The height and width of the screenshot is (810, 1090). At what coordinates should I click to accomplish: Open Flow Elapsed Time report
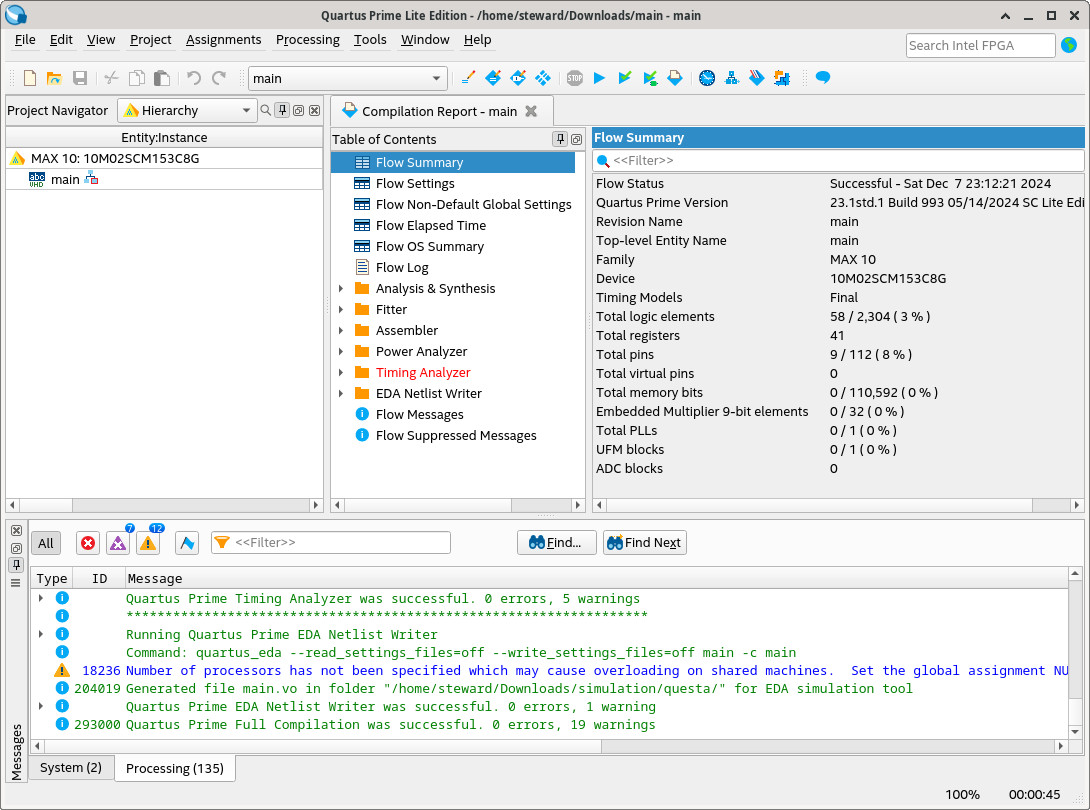430,225
